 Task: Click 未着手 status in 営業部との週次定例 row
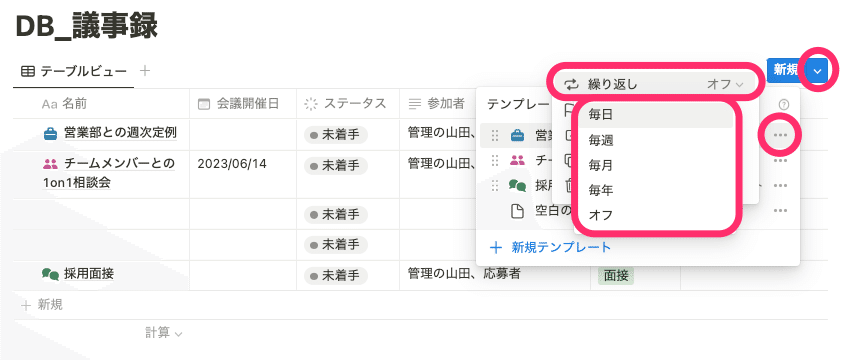point(336,135)
